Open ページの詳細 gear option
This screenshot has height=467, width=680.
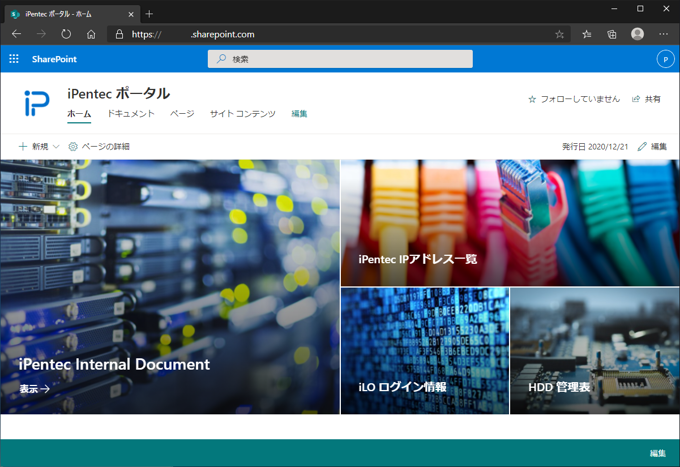(x=99, y=147)
